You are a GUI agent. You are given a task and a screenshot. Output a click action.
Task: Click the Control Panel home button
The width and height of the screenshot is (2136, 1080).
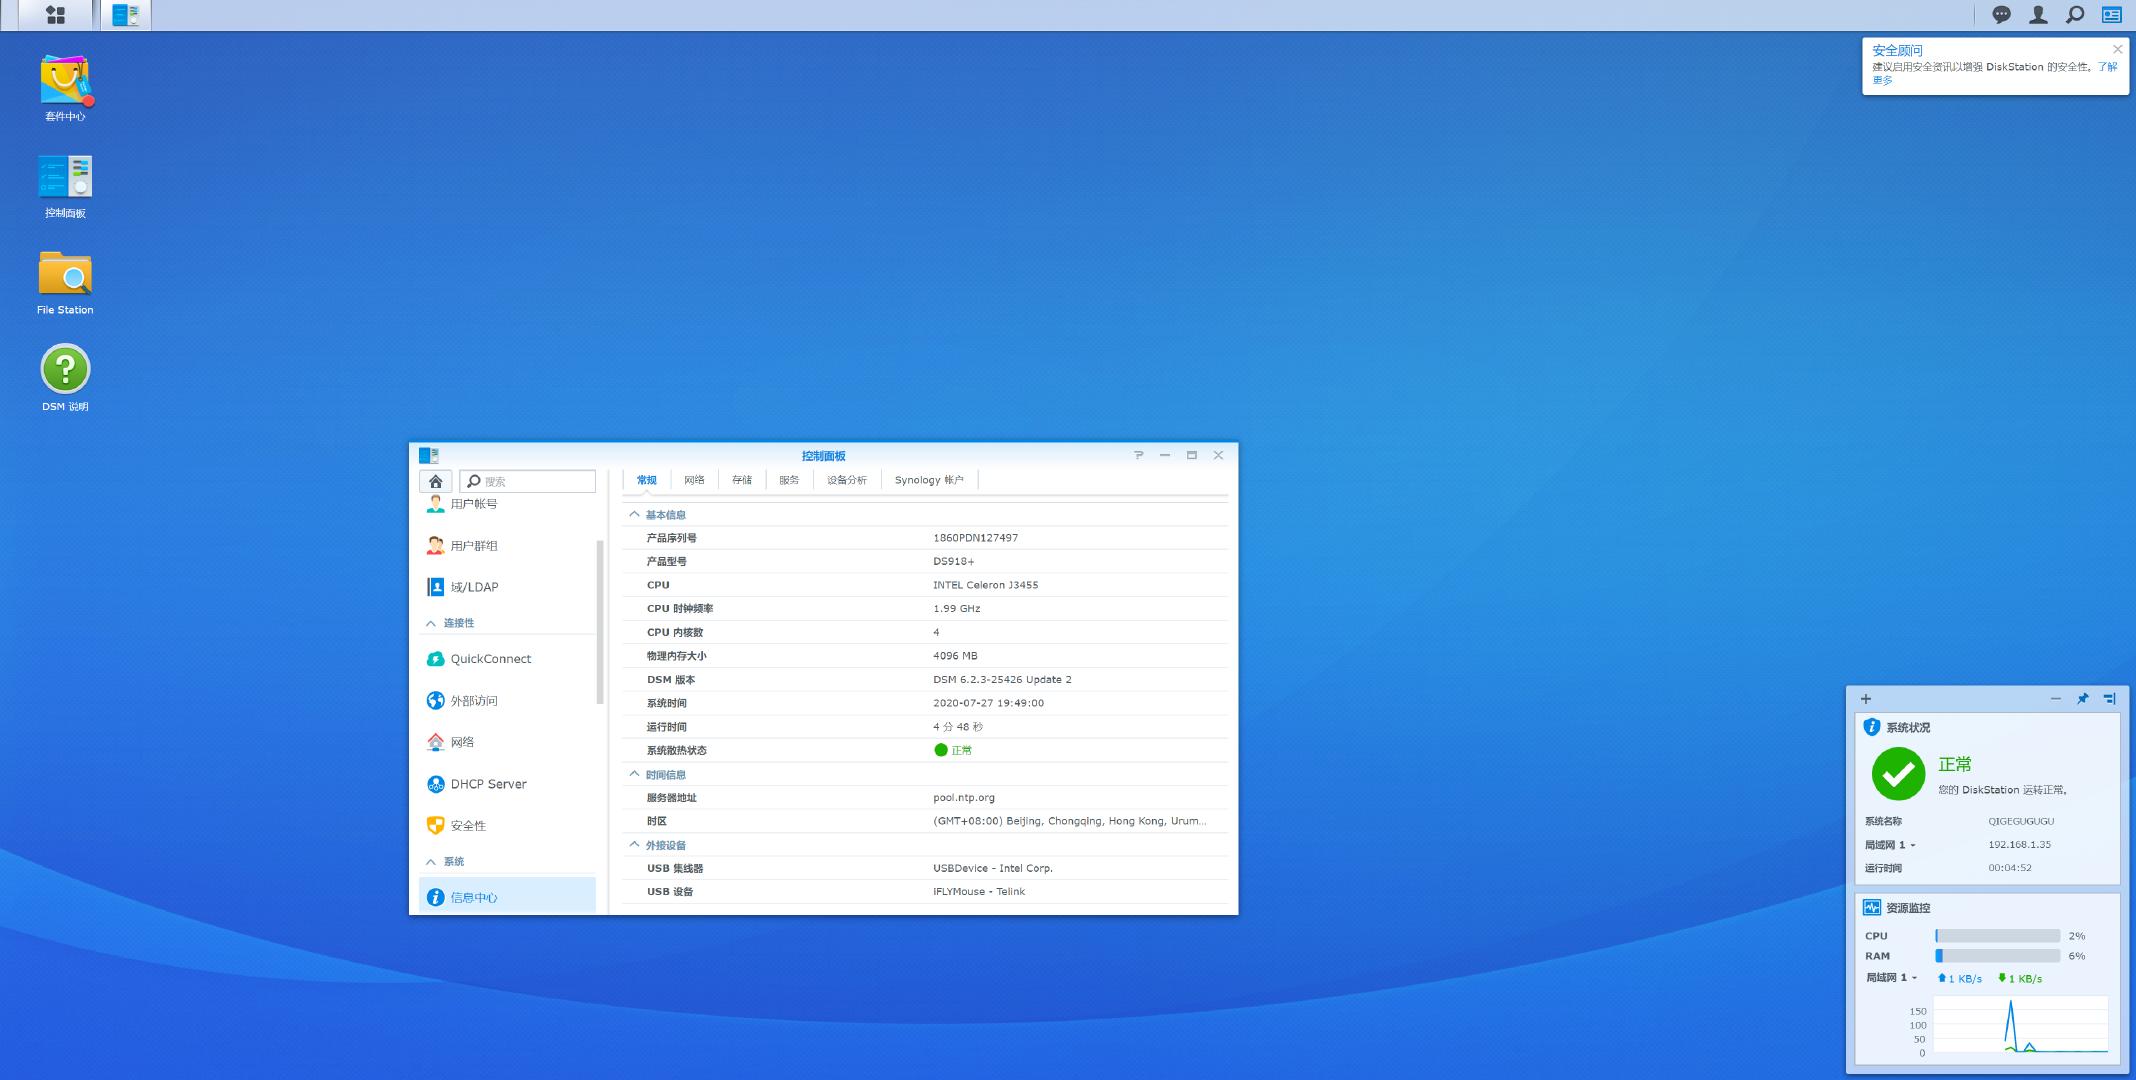436,481
